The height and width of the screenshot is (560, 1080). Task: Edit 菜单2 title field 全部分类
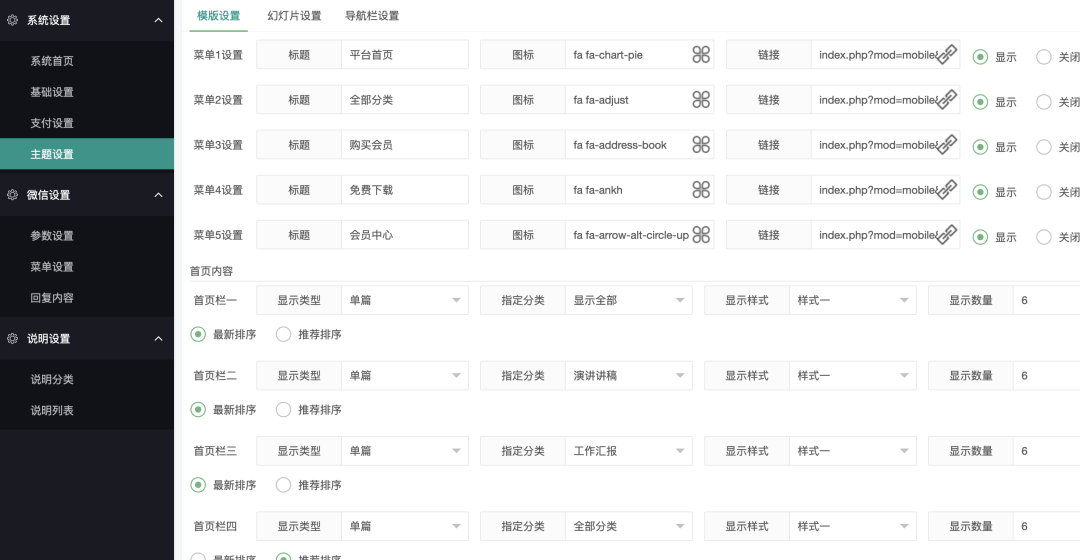[x=404, y=100]
